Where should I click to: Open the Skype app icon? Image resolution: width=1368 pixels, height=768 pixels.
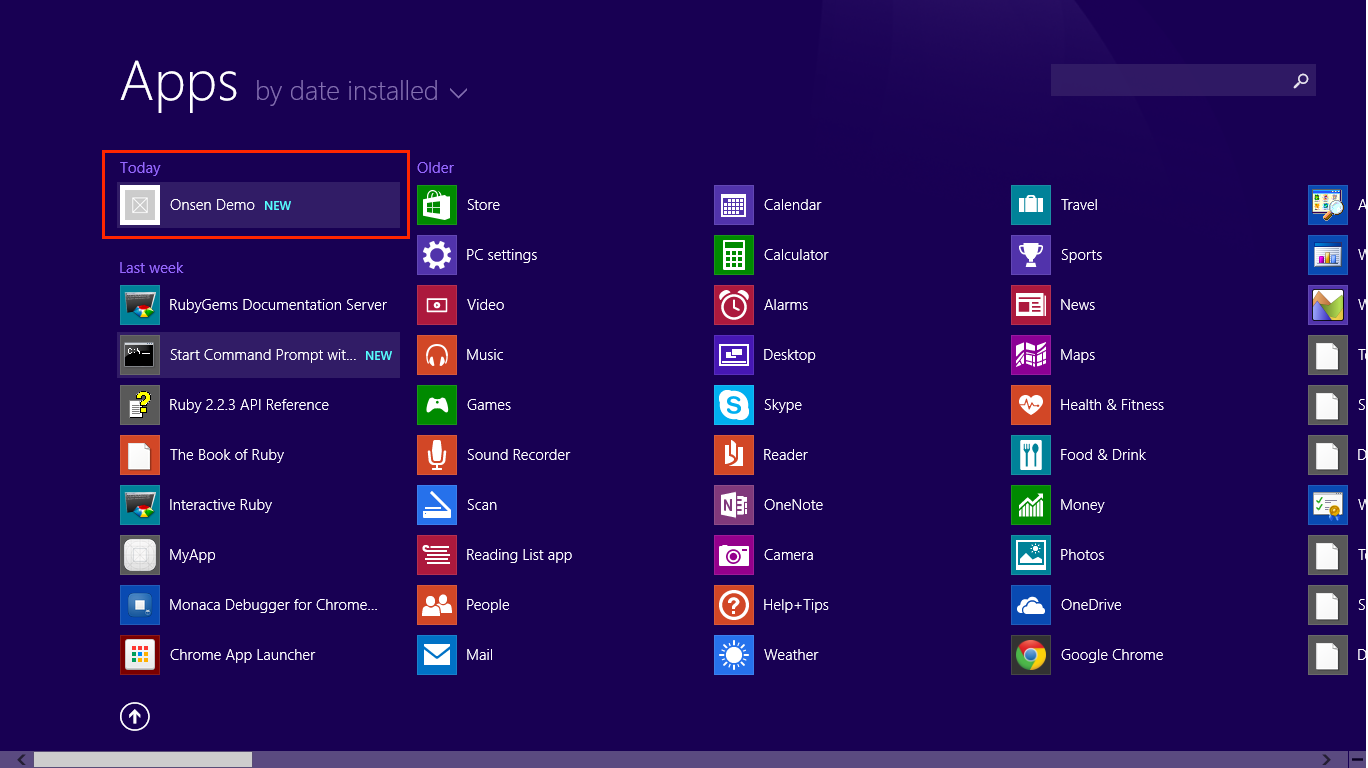tap(734, 405)
